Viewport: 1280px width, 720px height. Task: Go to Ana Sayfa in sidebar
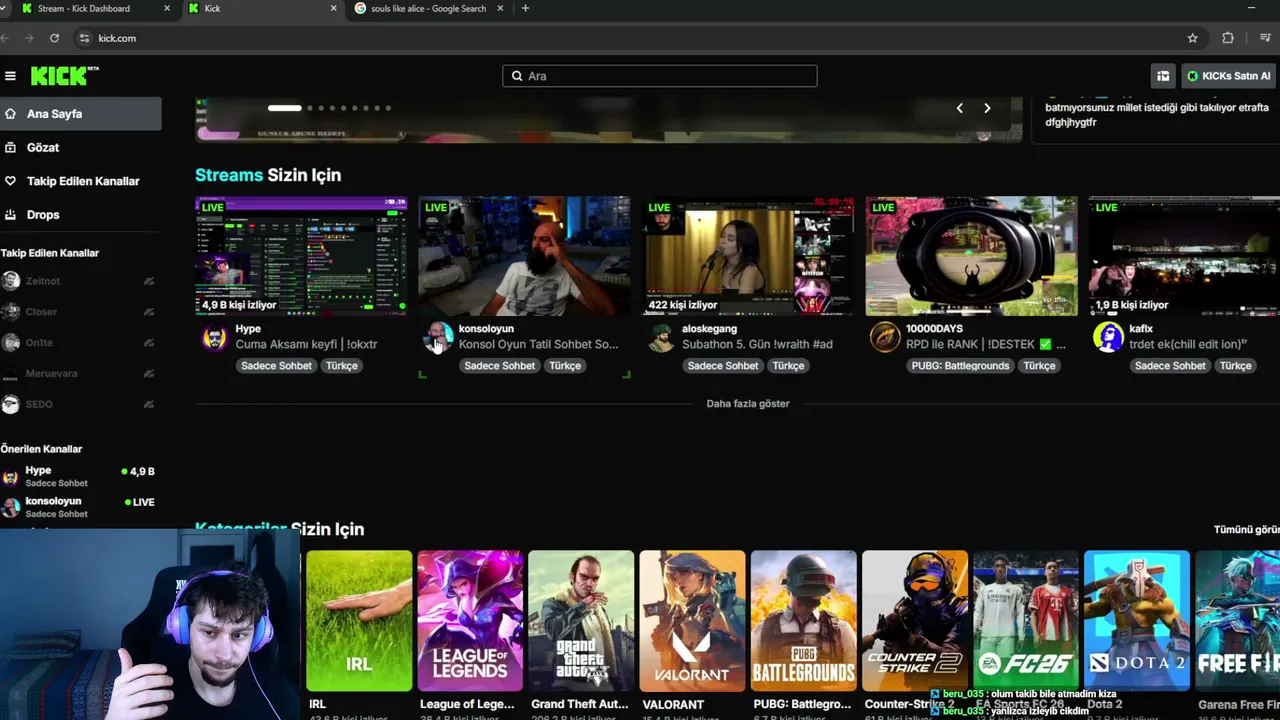[80, 114]
